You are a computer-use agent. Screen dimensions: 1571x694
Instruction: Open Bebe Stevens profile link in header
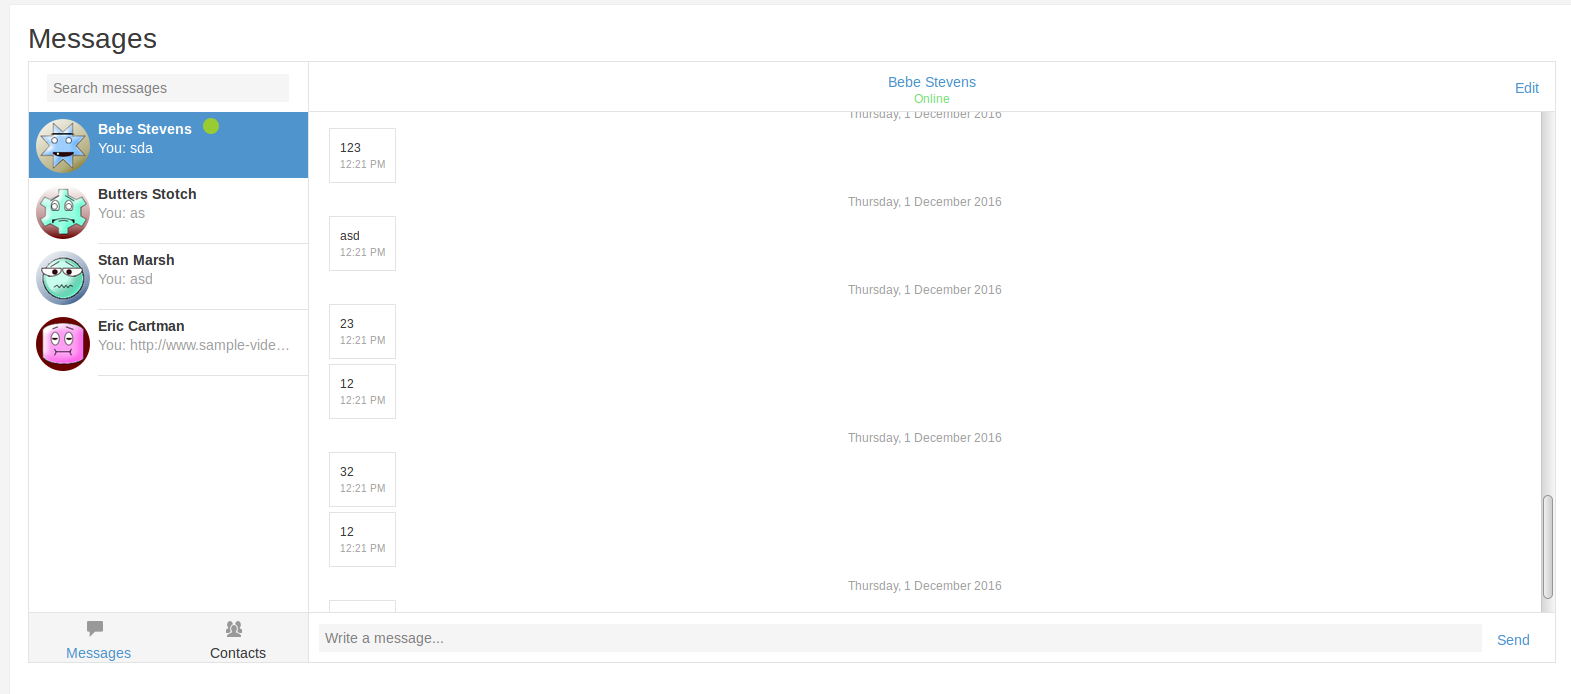click(x=932, y=82)
